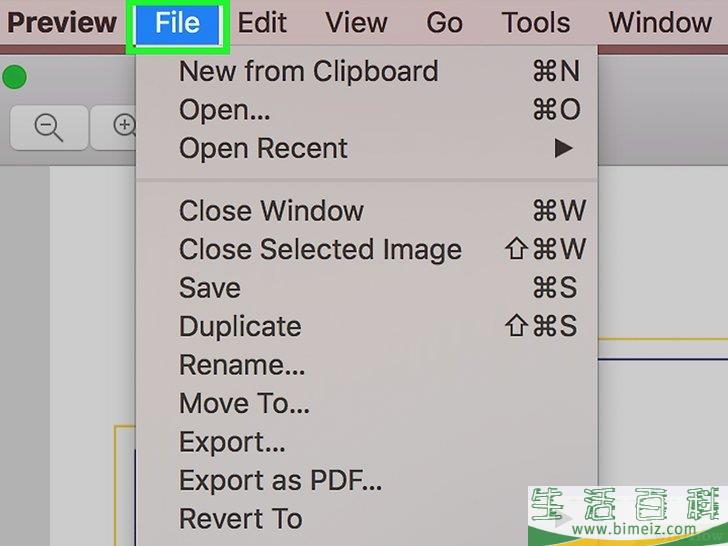The height and width of the screenshot is (546, 728).
Task: Select Open... in the File menu
Action: pyautogui.click(x=367, y=110)
